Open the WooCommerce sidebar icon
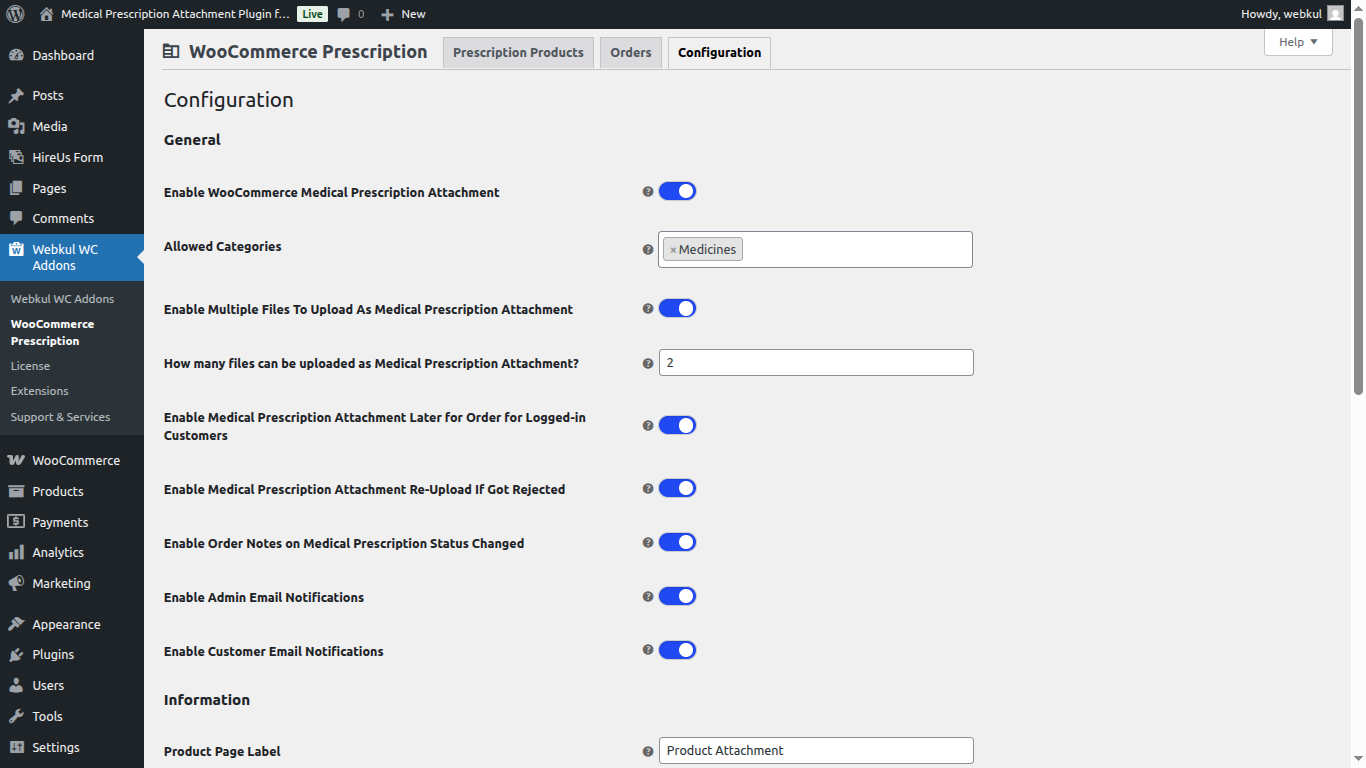Image resolution: width=1366 pixels, height=768 pixels. click(15, 460)
